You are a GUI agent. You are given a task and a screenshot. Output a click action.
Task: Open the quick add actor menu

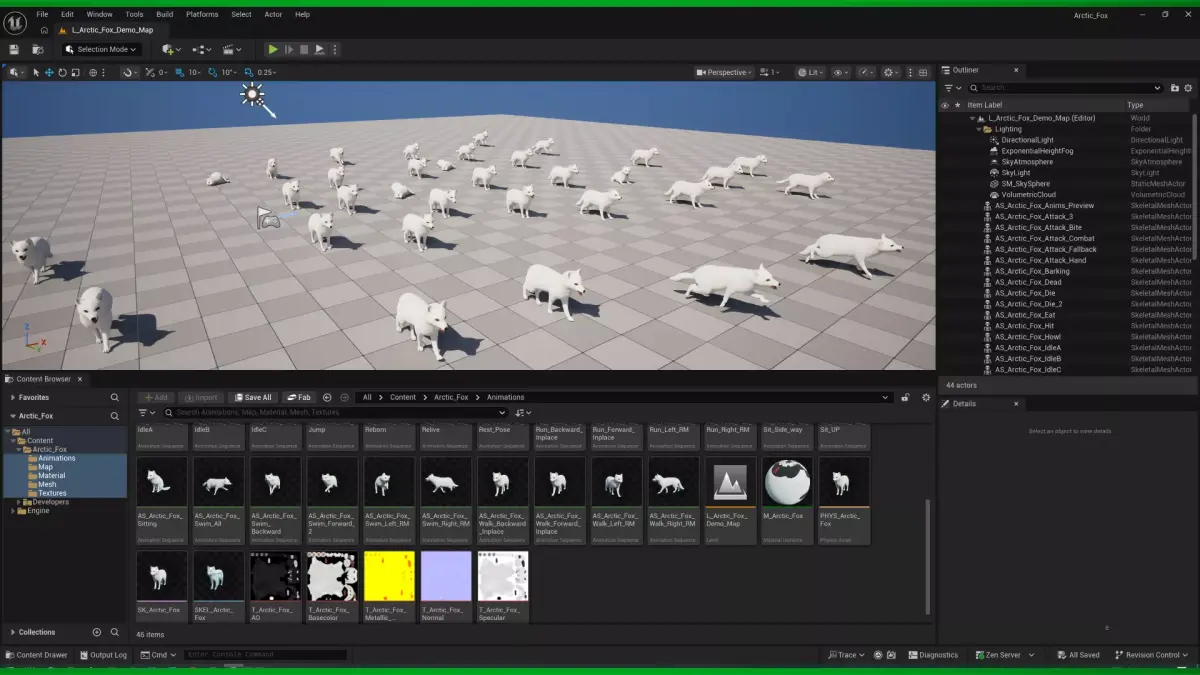pos(171,49)
